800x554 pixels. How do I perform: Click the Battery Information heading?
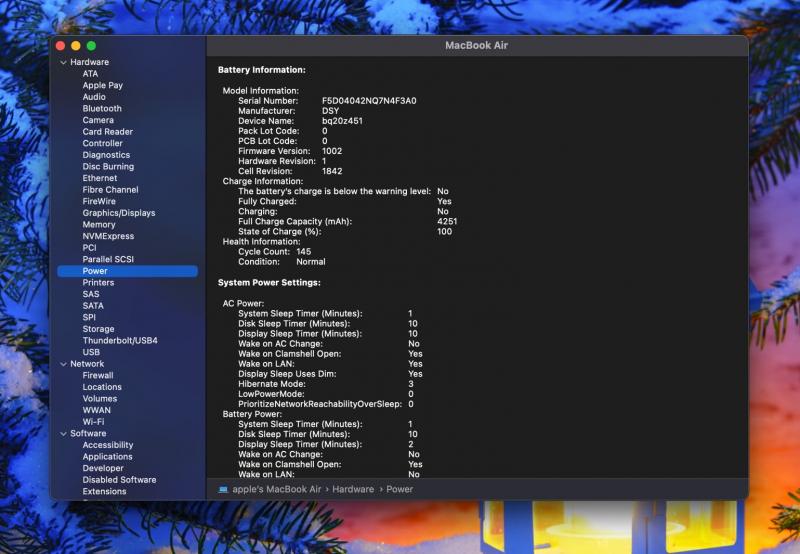tap(262, 70)
